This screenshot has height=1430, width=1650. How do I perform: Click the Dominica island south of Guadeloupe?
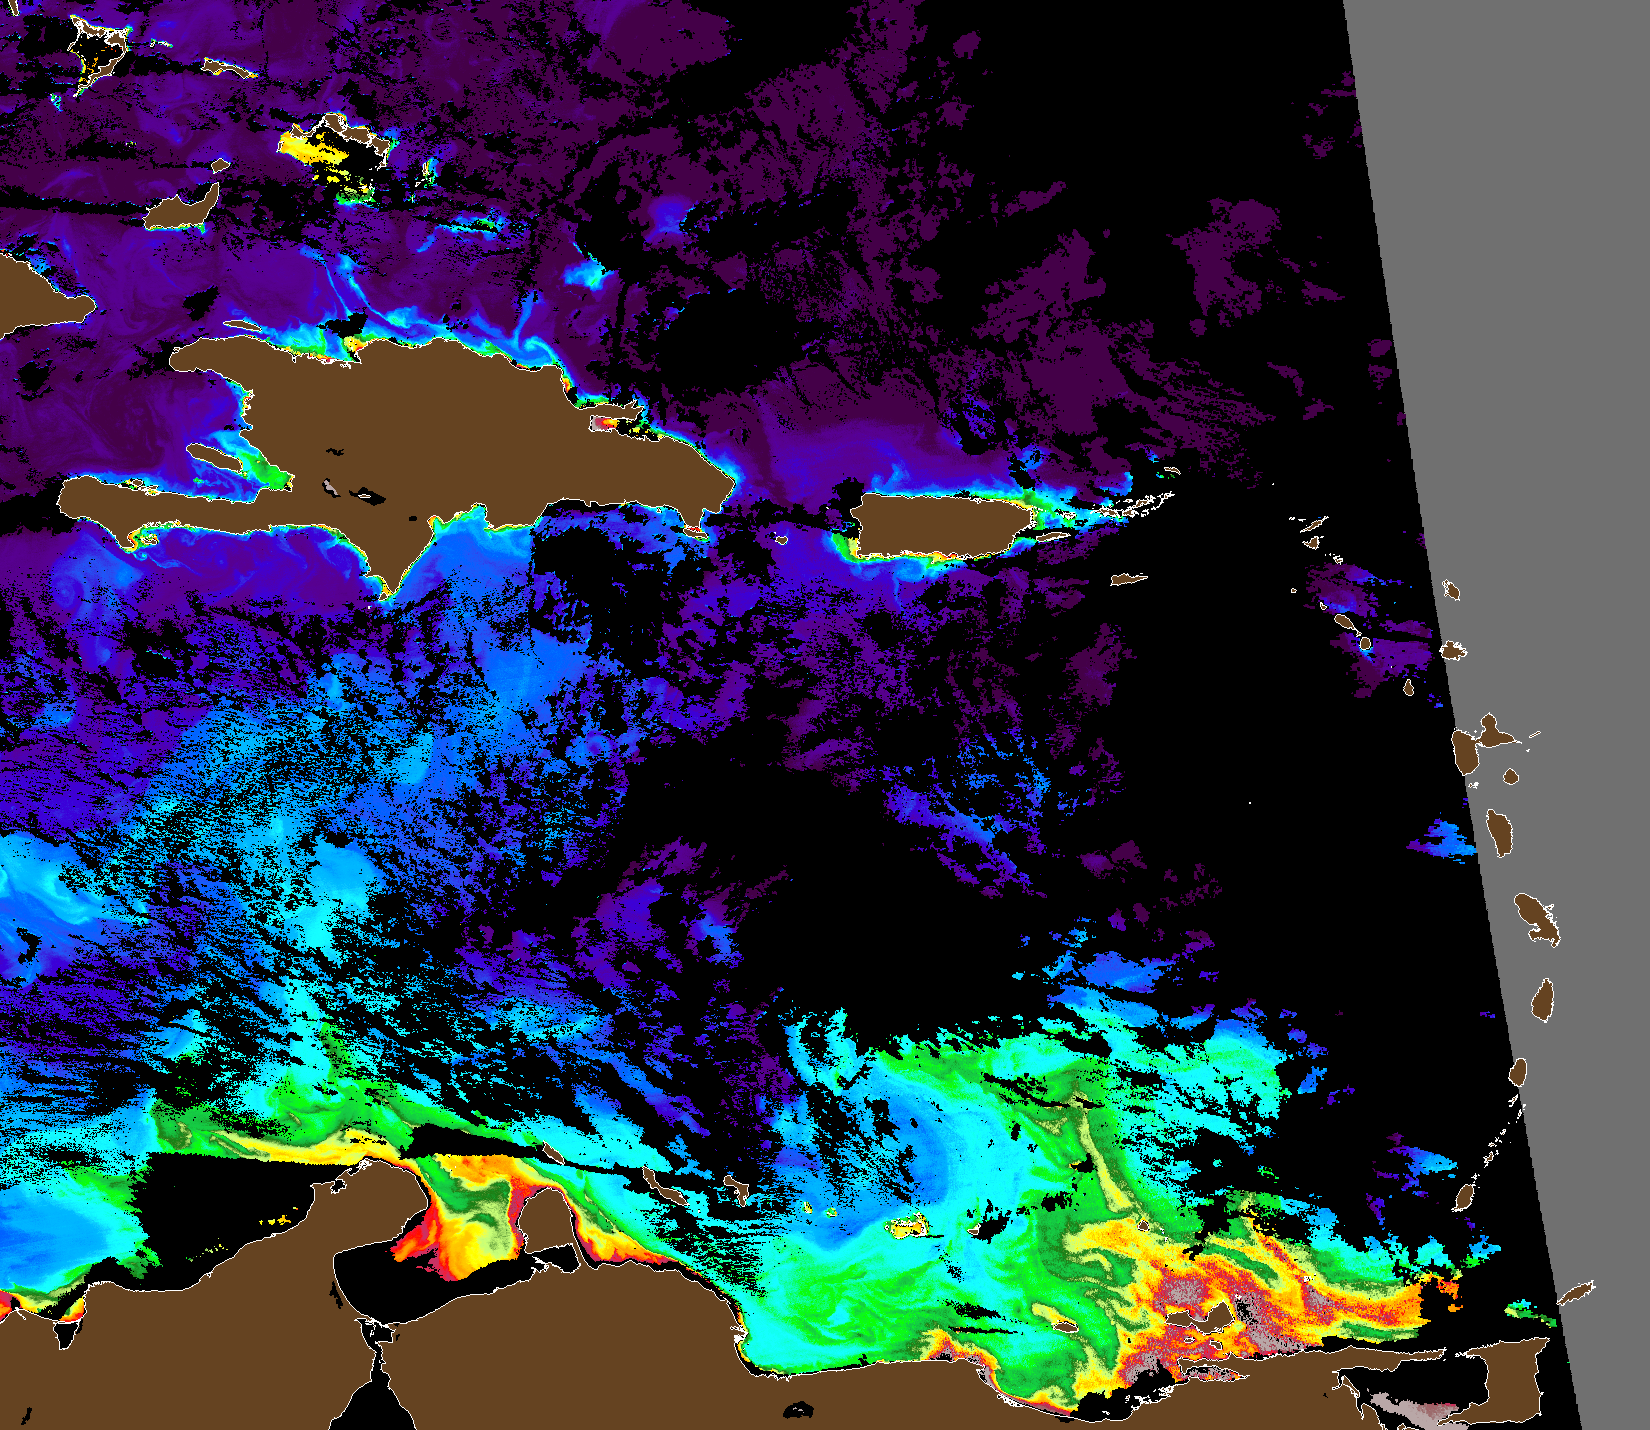click(x=1500, y=832)
